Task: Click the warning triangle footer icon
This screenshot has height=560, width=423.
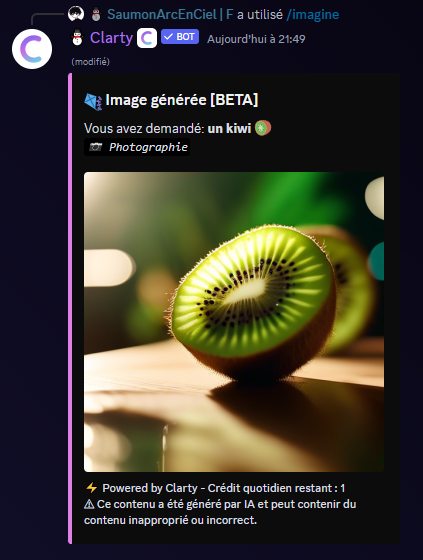Action: (89, 504)
